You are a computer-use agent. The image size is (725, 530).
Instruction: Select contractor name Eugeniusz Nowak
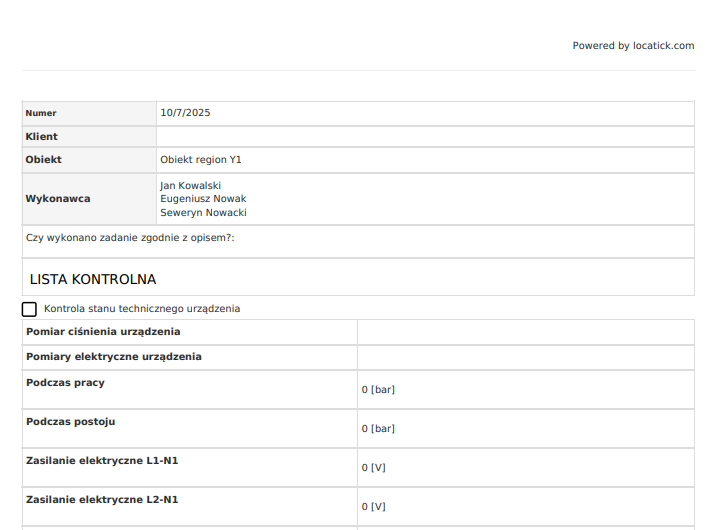(203, 198)
